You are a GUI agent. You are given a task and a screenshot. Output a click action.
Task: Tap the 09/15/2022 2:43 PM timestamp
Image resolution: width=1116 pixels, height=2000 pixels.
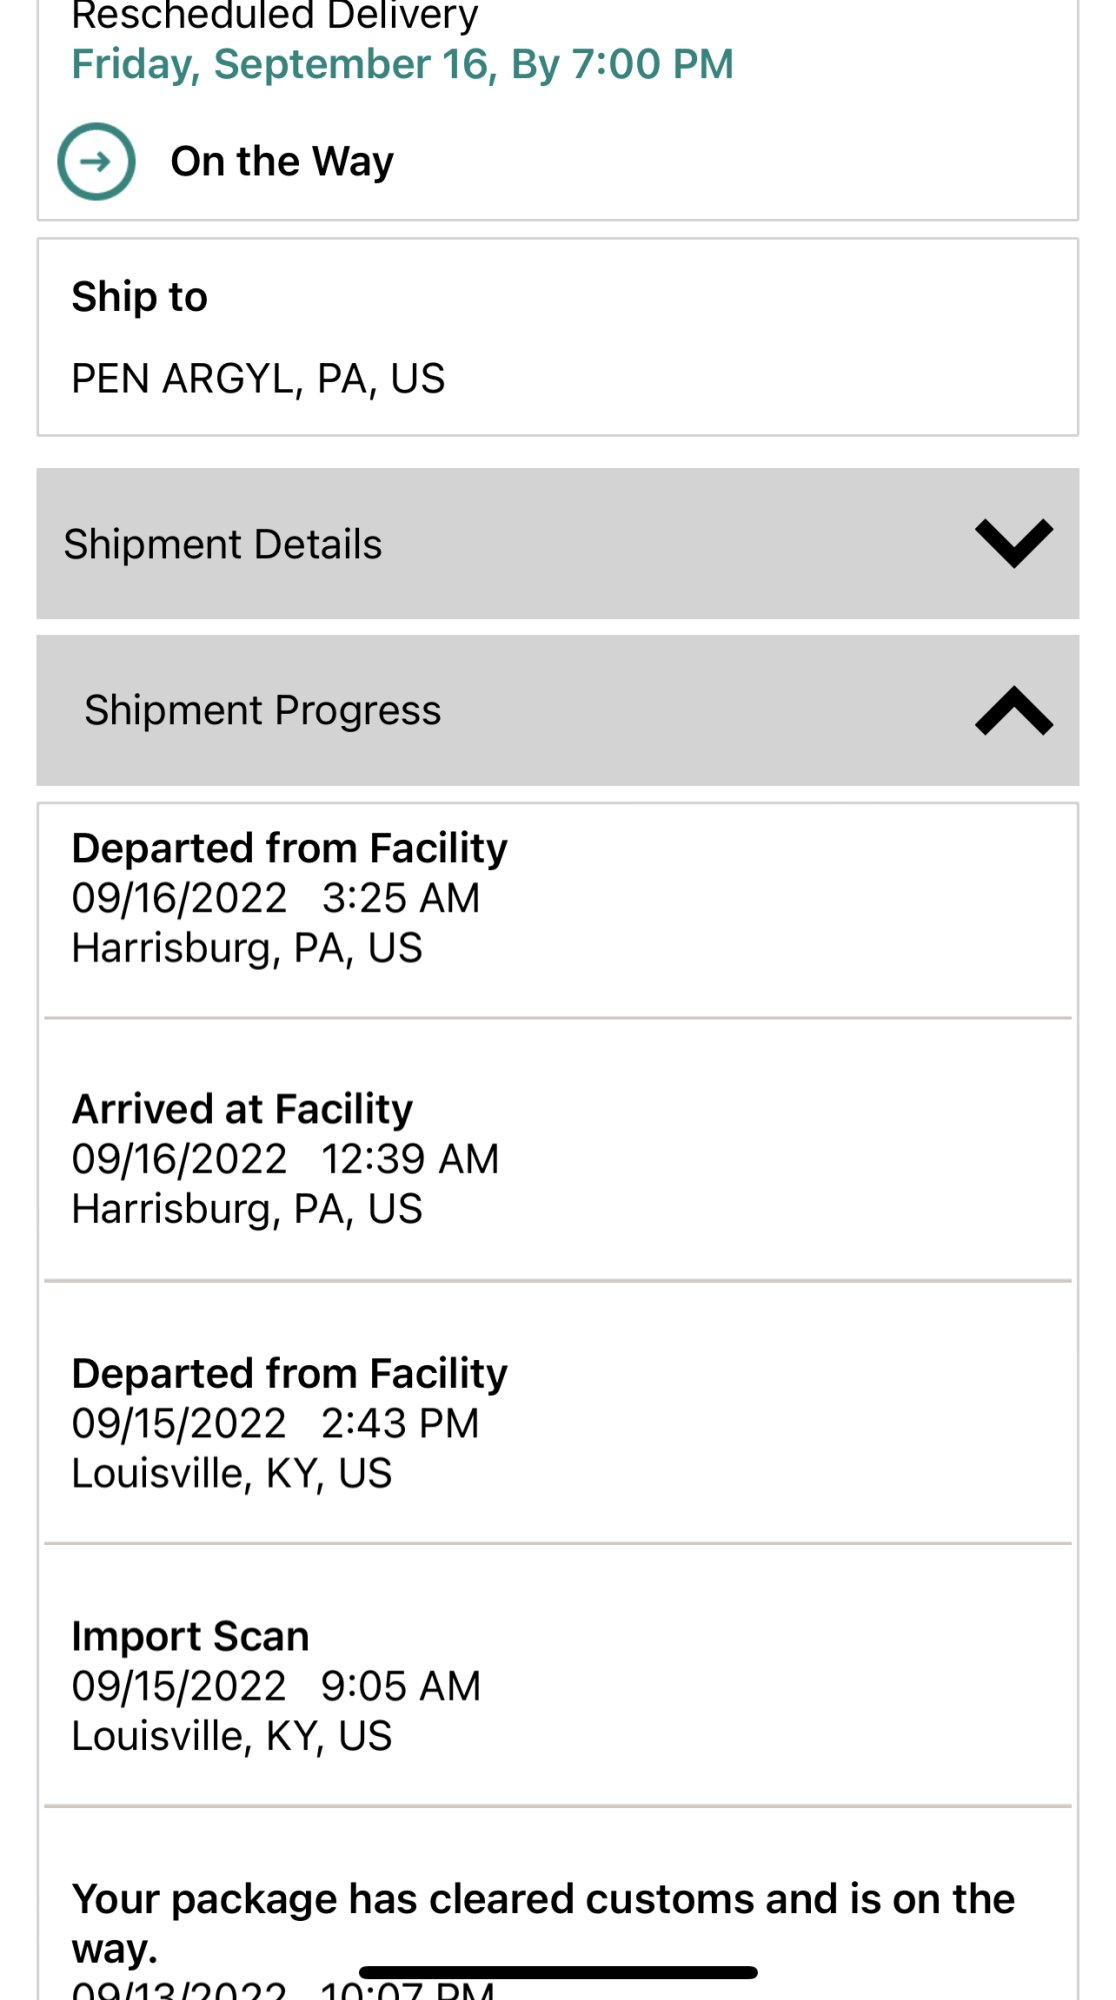click(x=275, y=1423)
